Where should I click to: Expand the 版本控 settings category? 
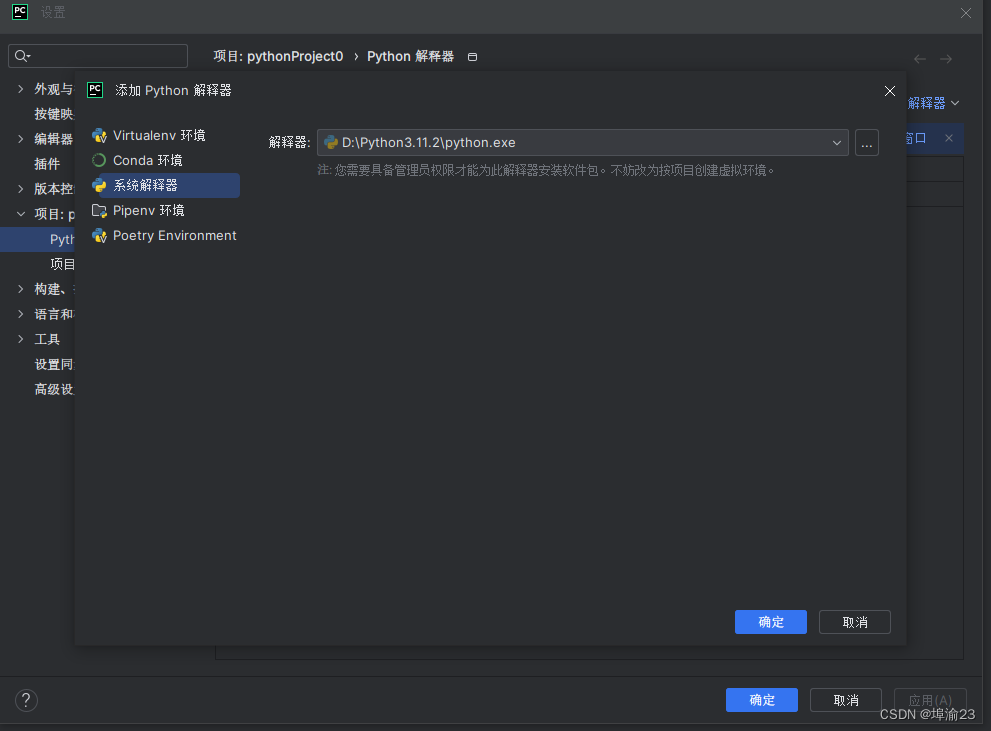21,189
